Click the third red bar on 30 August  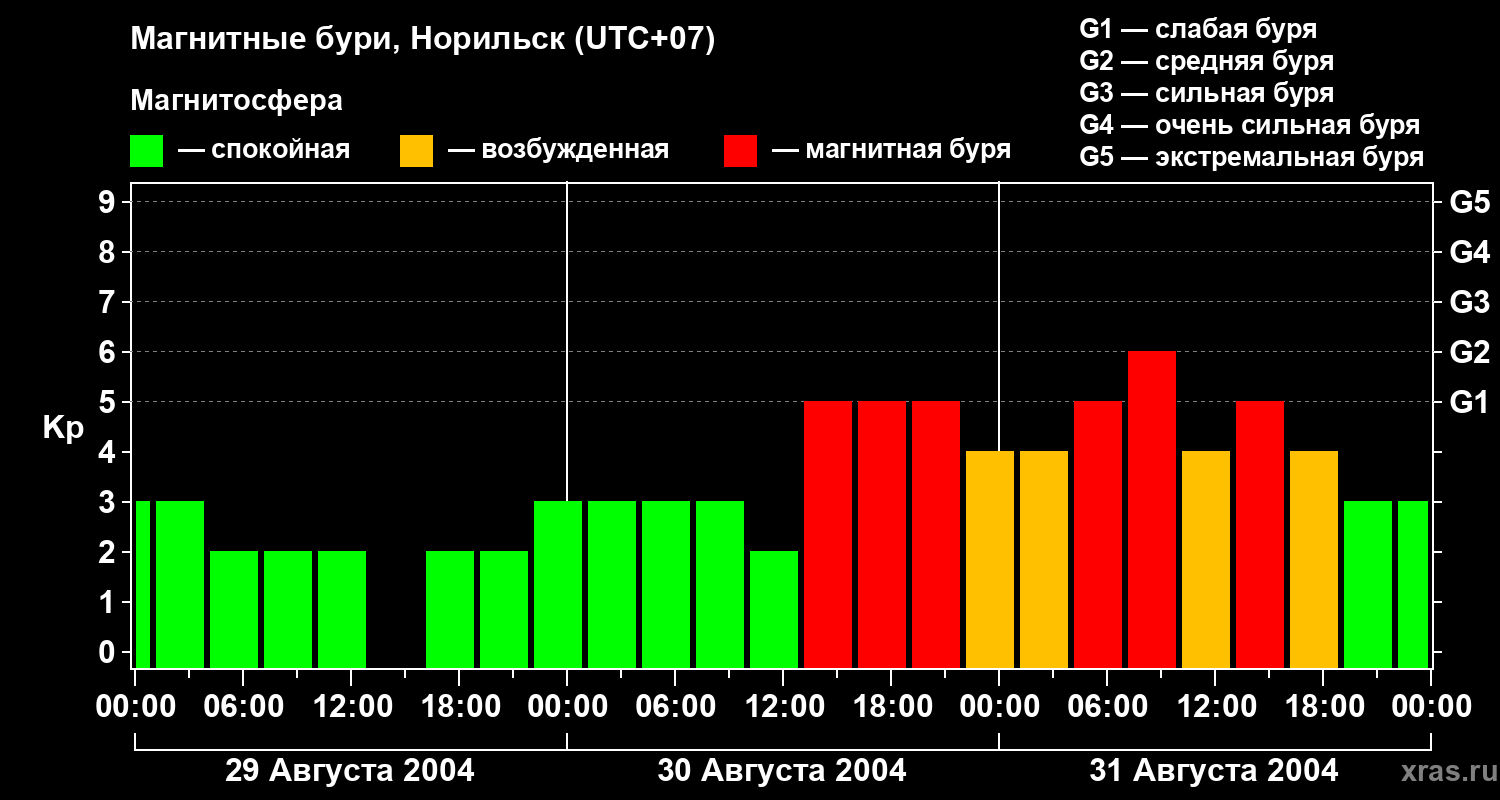point(936,535)
